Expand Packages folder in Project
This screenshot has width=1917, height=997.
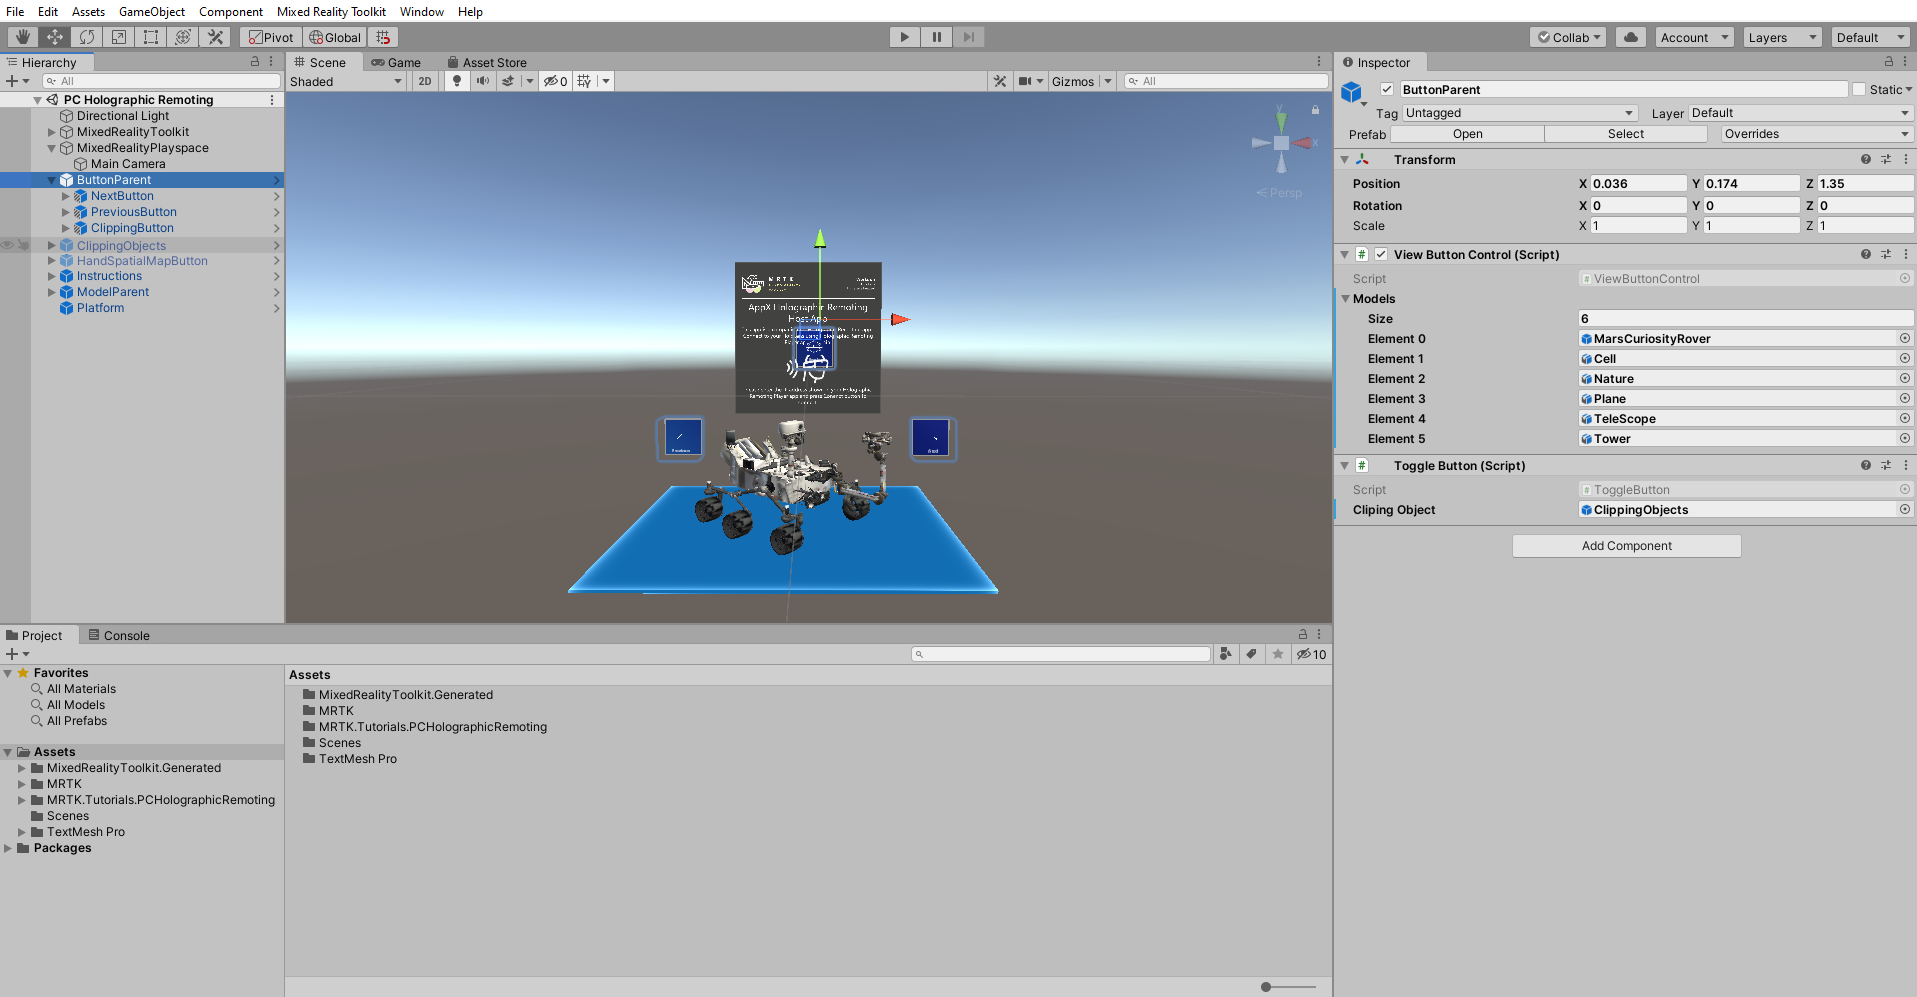click(x=8, y=848)
